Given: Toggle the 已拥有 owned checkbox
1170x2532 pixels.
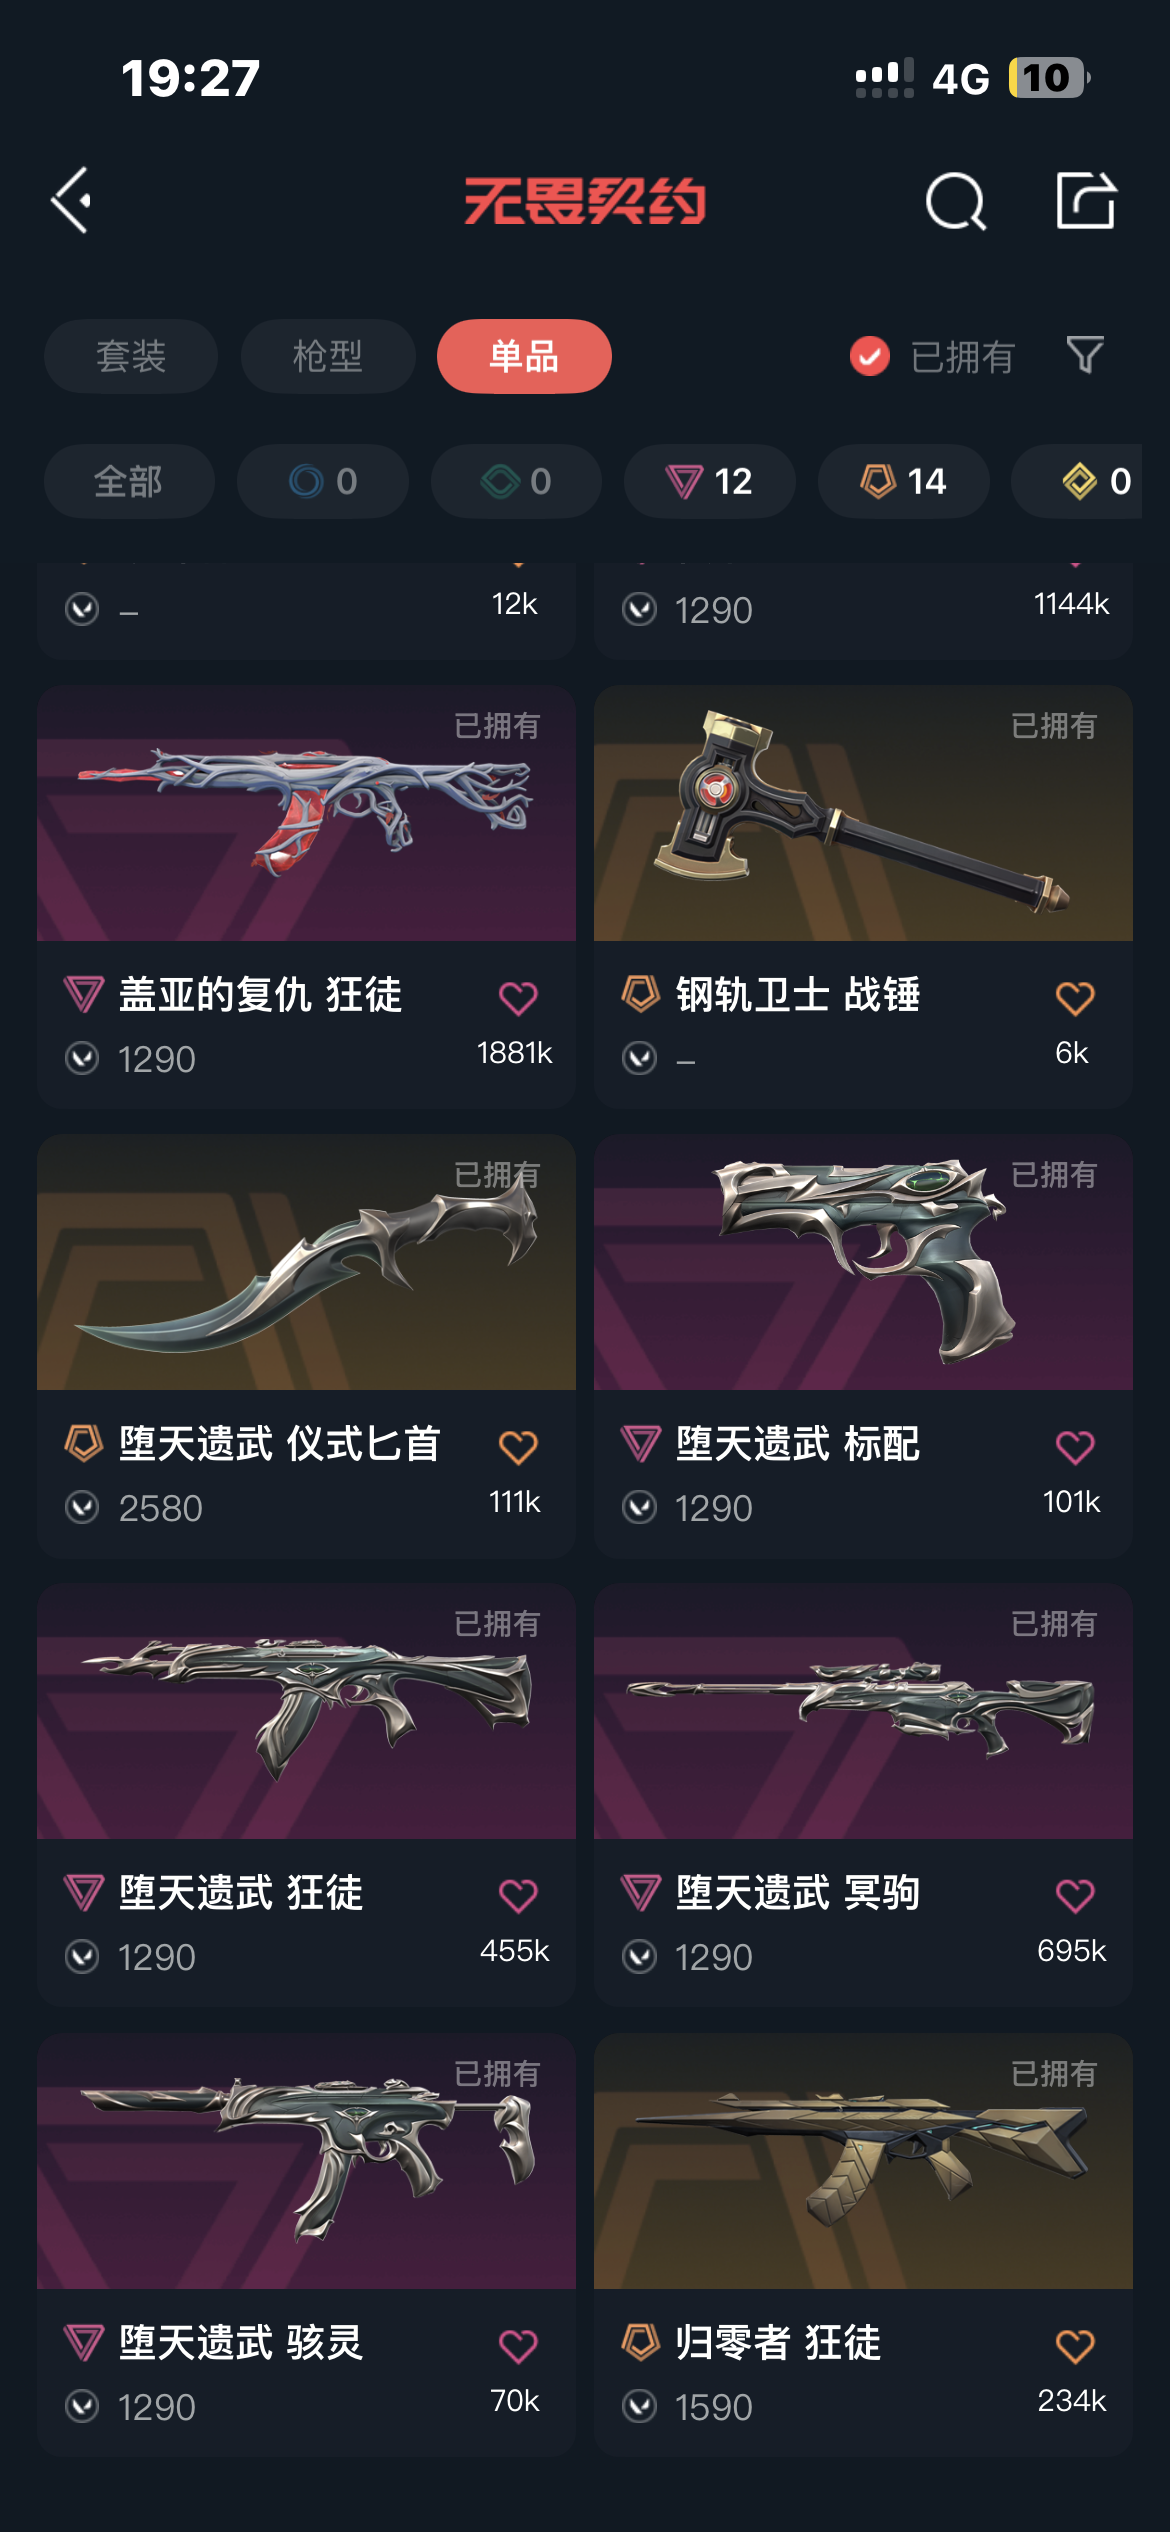Looking at the screenshot, I should (870, 356).
